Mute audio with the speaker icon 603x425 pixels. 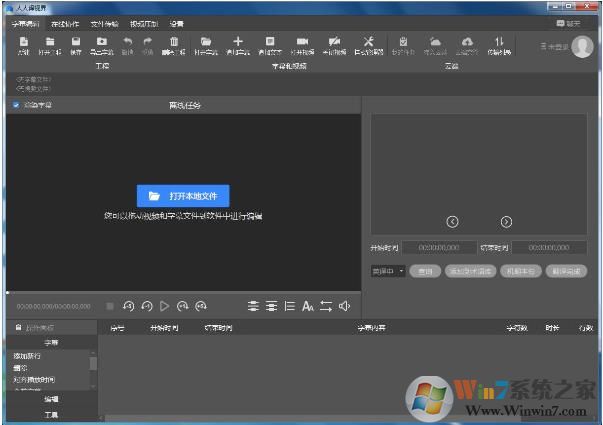344,305
